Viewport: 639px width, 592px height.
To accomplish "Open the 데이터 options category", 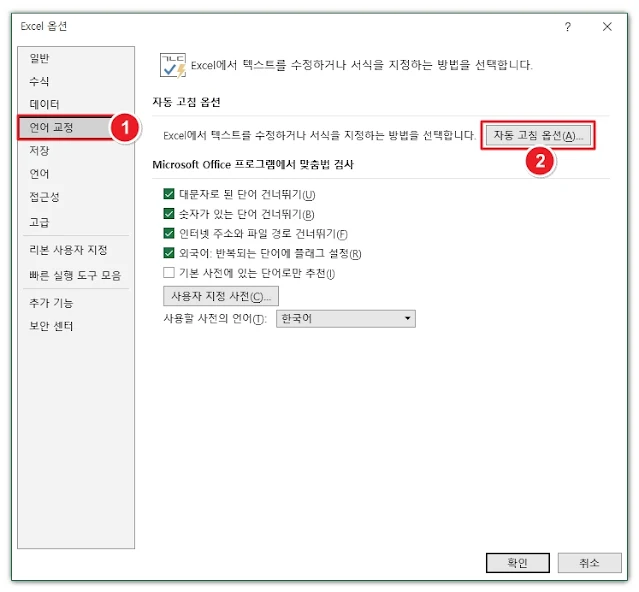I will 44,104.
